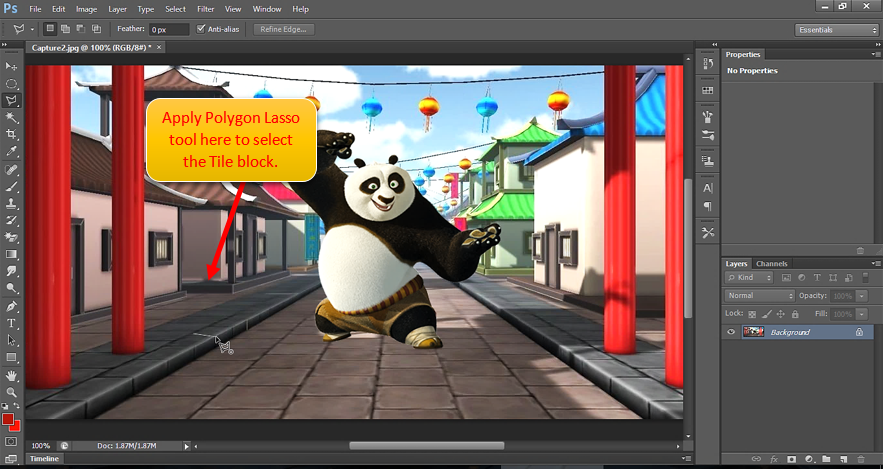The height and width of the screenshot is (469, 883).
Task: Click the delete layer trash icon
Action: point(860,459)
